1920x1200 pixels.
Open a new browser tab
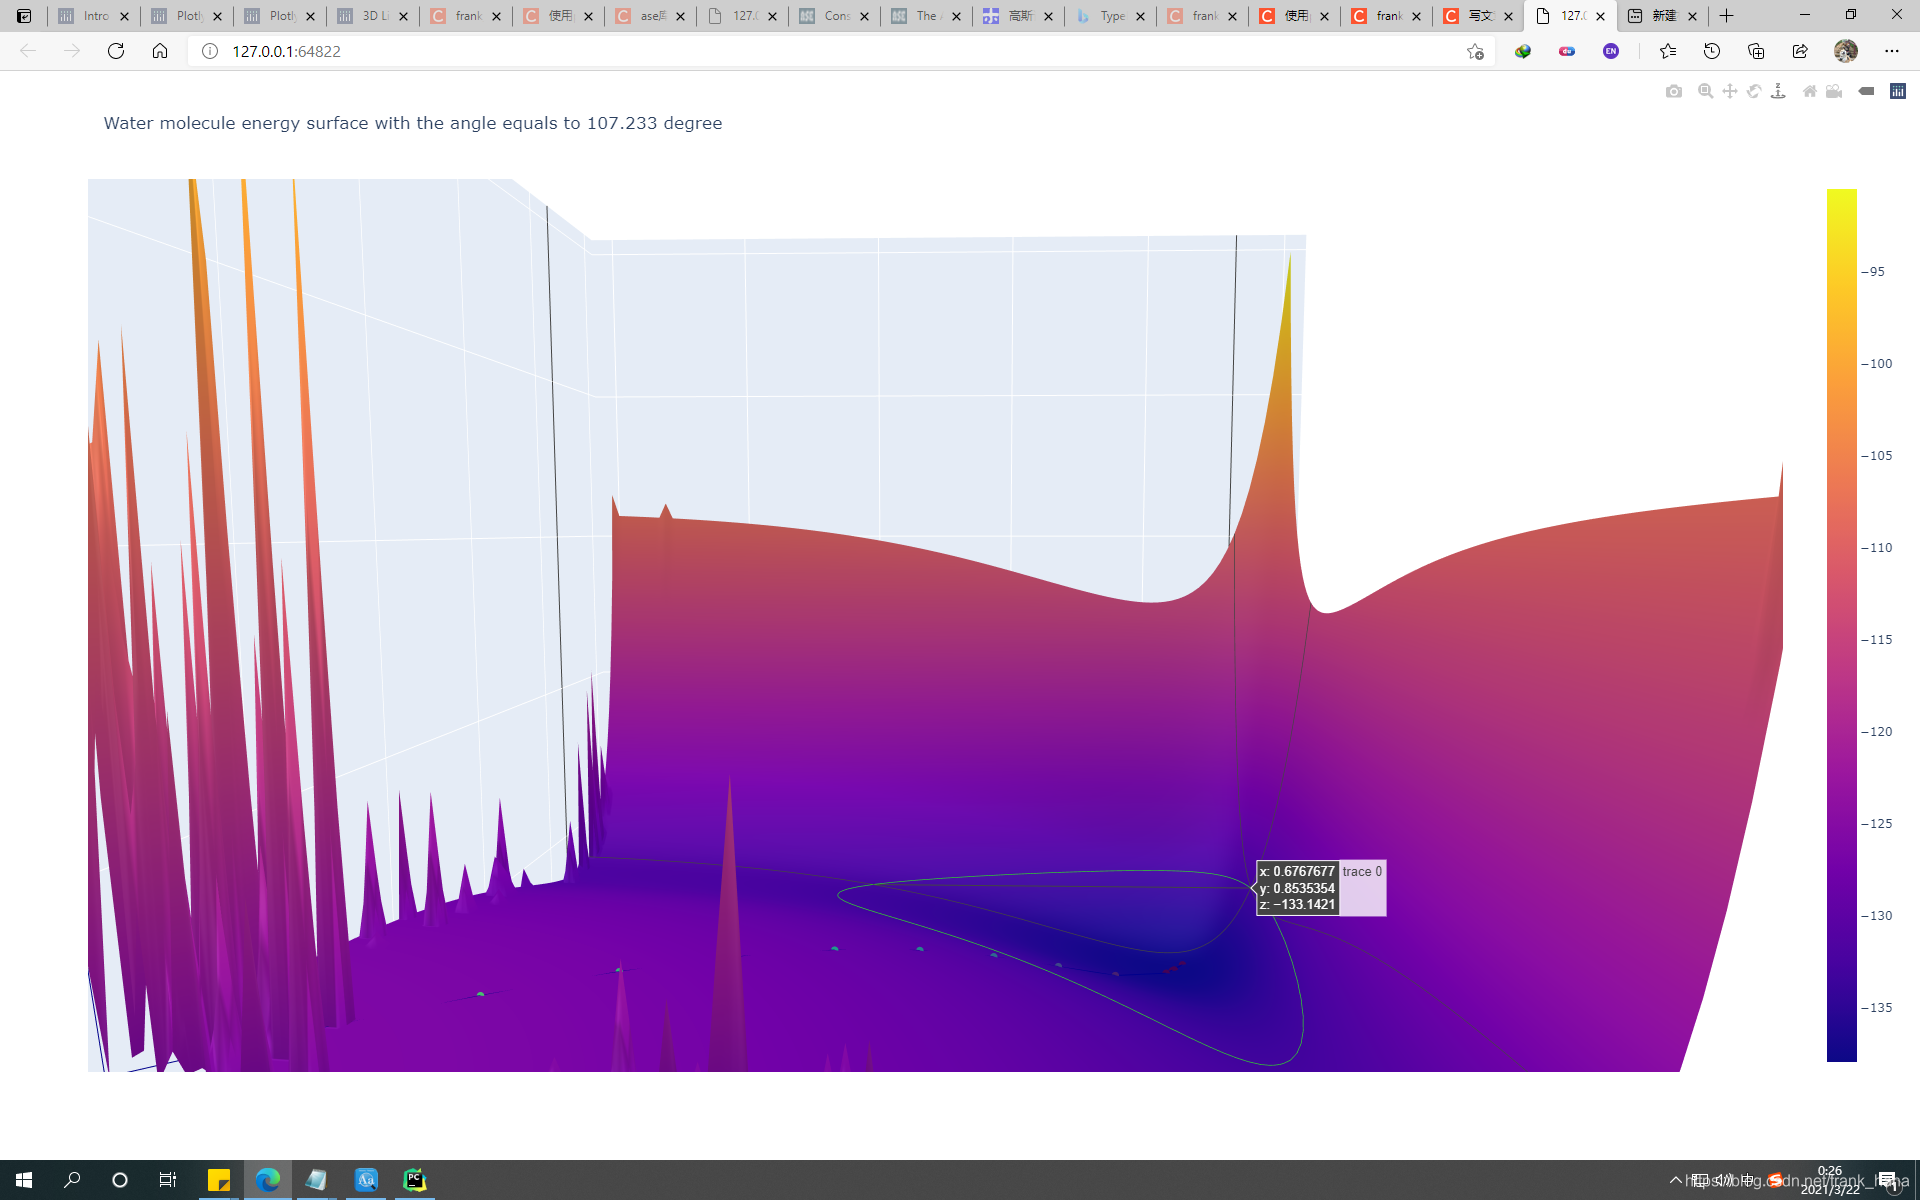point(1726,16)
